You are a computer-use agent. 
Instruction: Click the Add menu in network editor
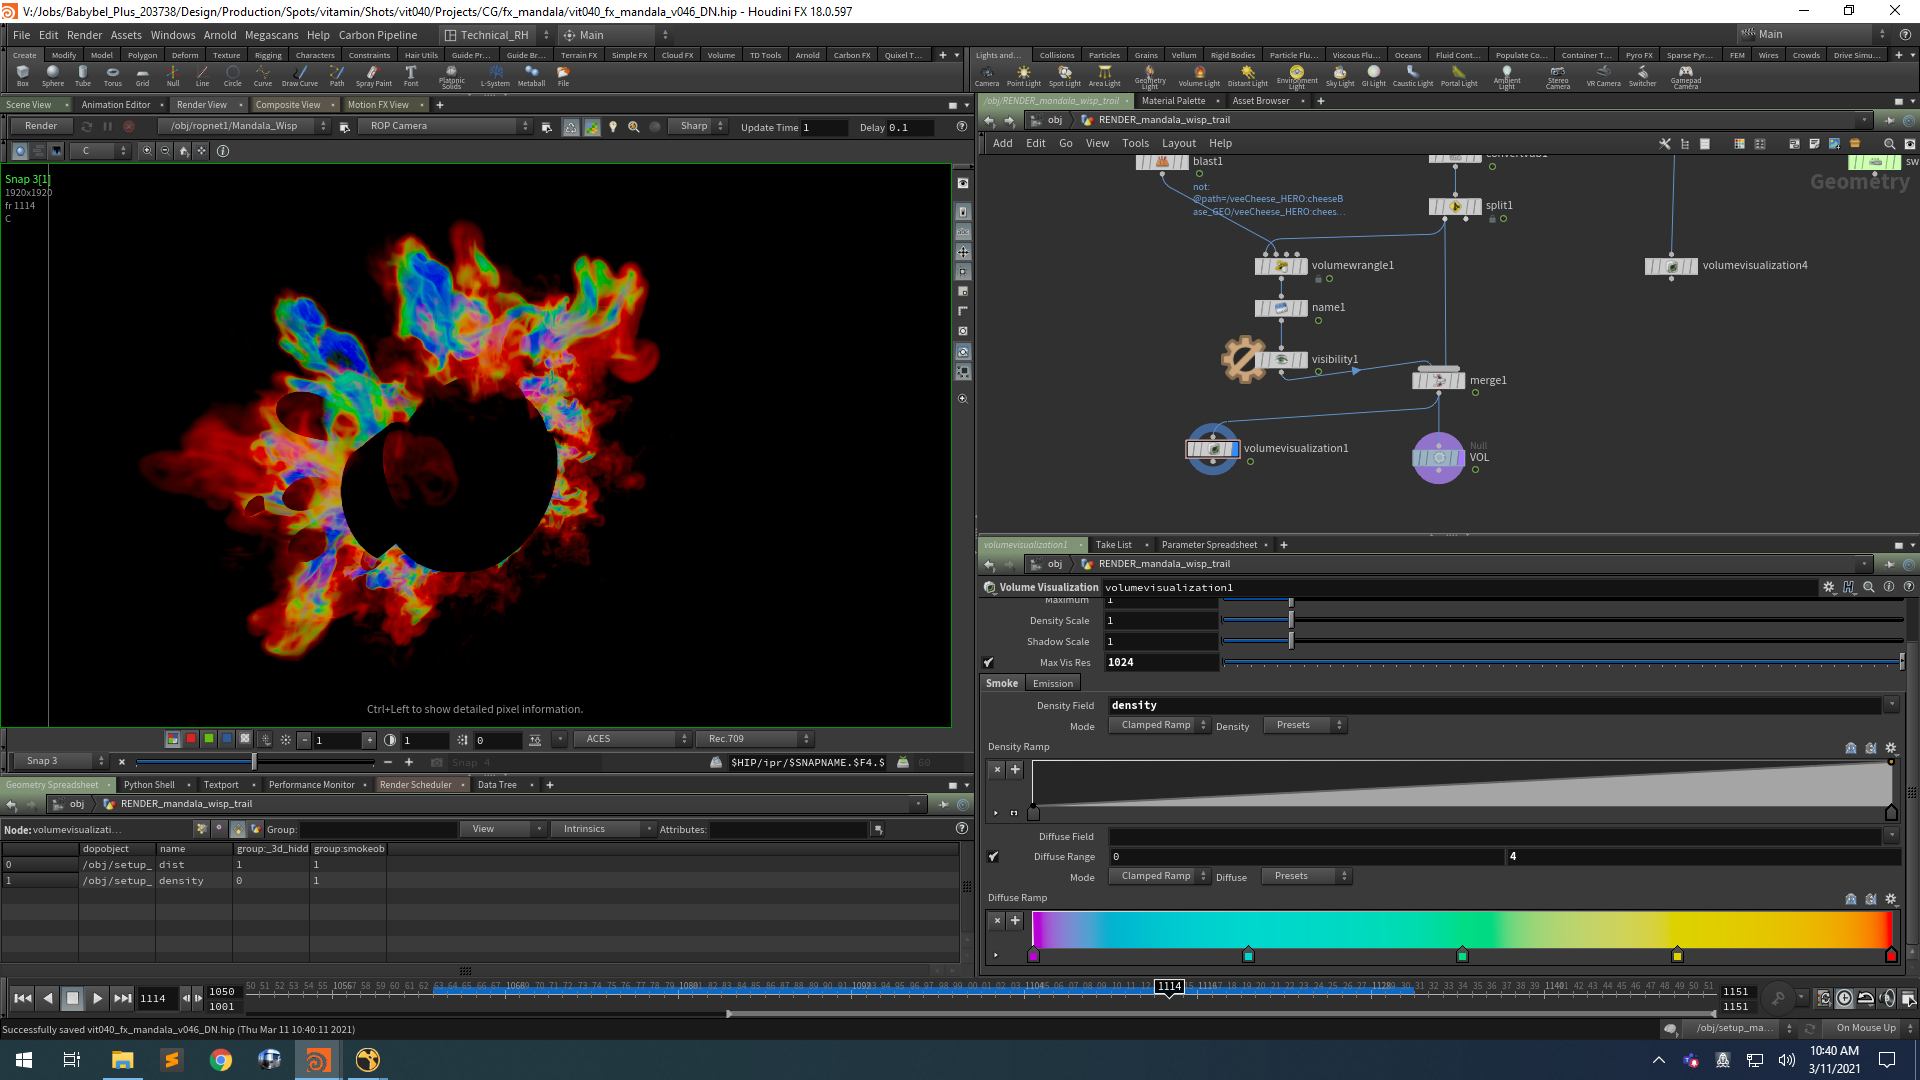pyautogui.click(x=1002, y=143)
